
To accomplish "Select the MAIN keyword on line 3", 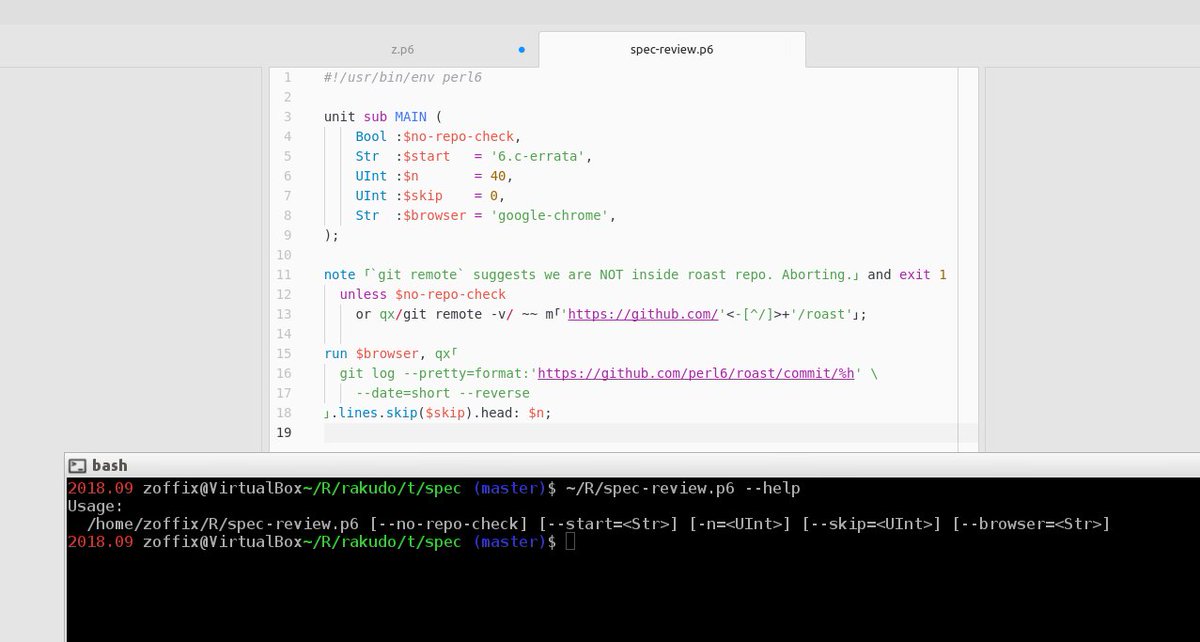I will tap(413, 116).
